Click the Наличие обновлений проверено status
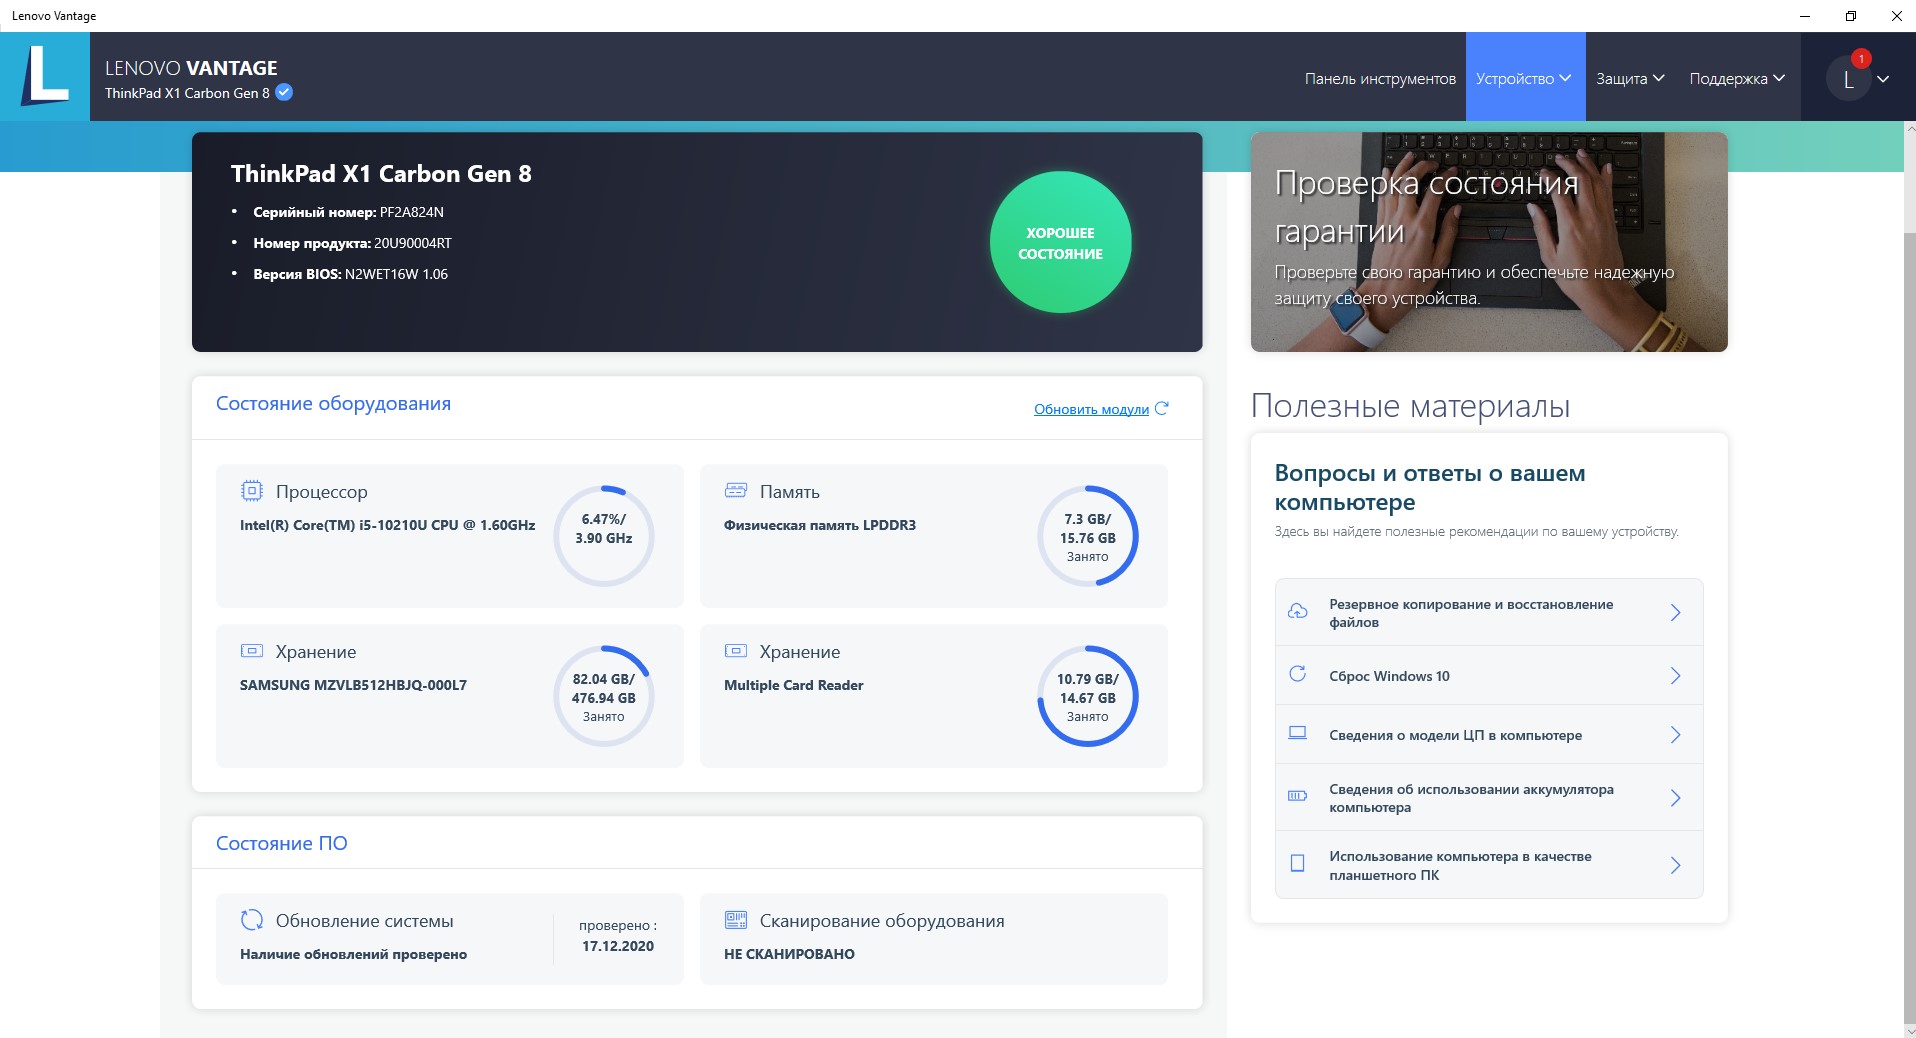The width and height of the screenshot is (1916, 1038). [x=353, y=954]
